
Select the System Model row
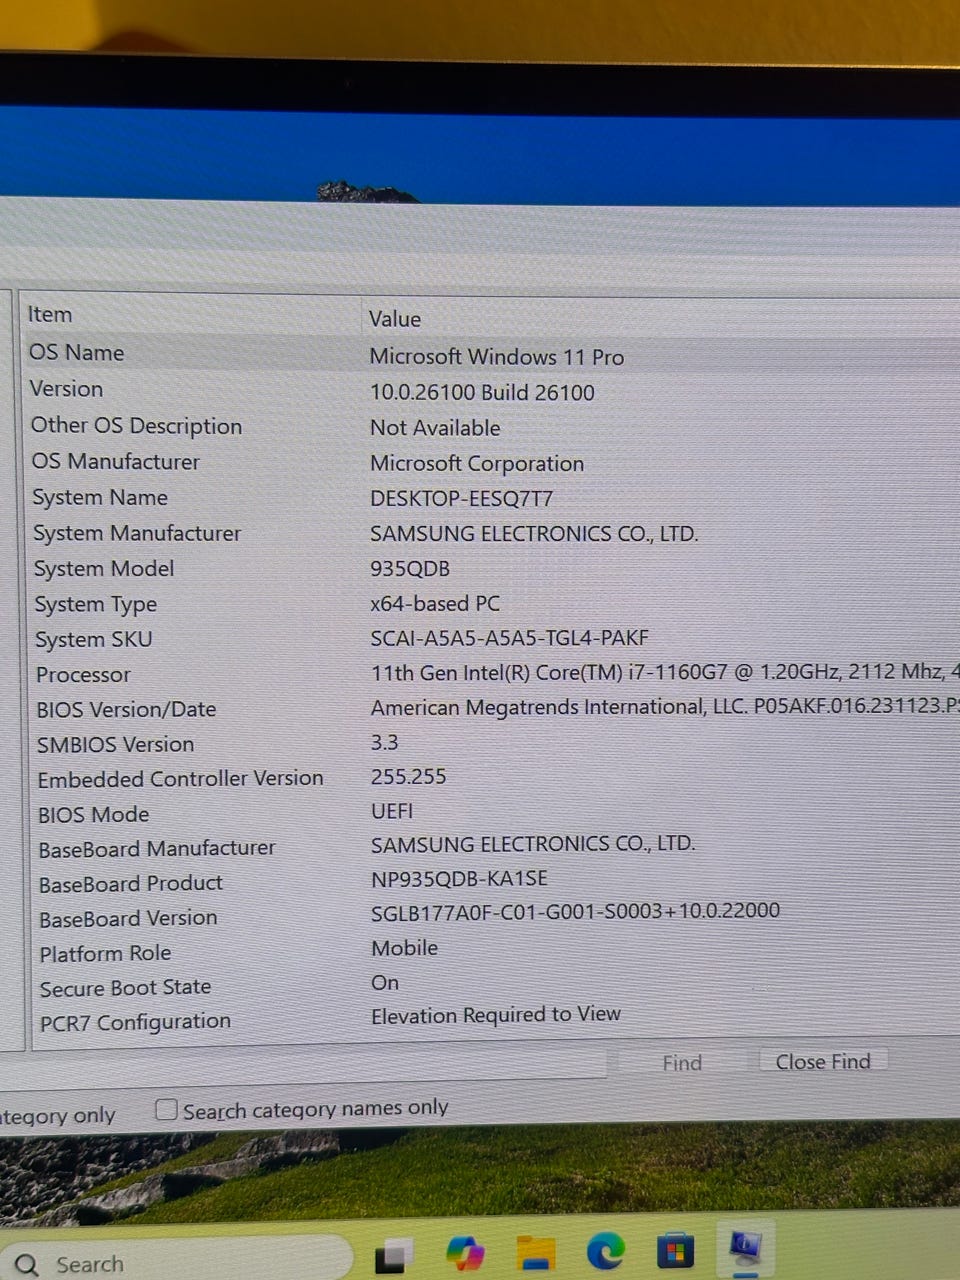[492, 568]
